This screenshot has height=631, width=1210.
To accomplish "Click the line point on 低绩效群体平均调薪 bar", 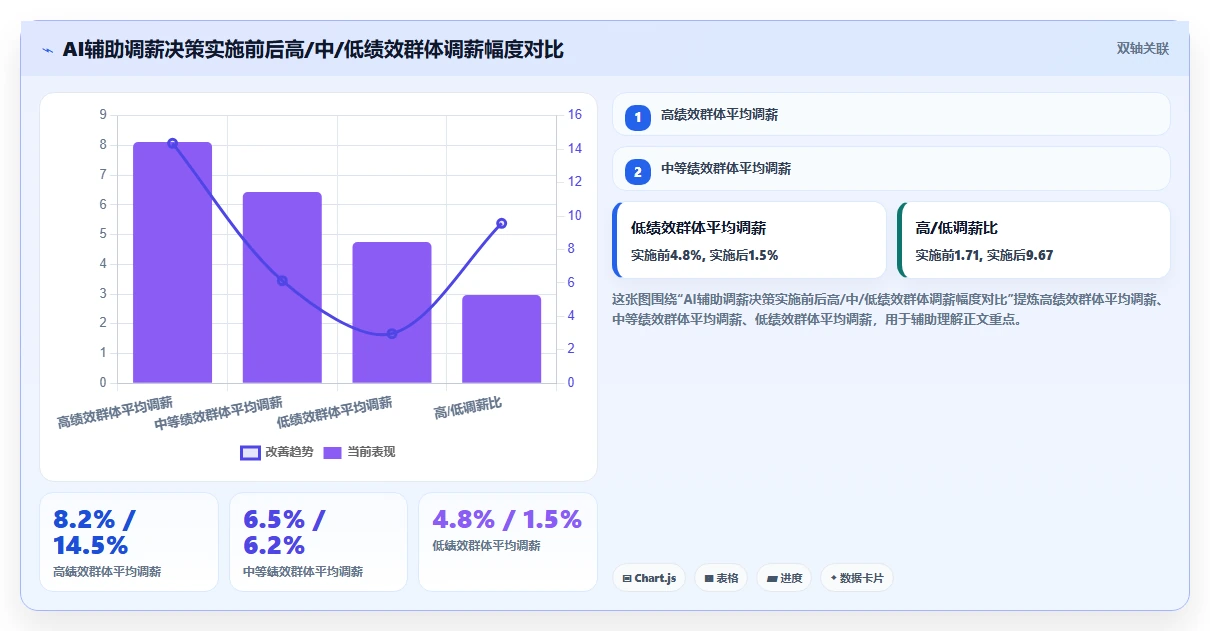I will click(x=392, y=334).
